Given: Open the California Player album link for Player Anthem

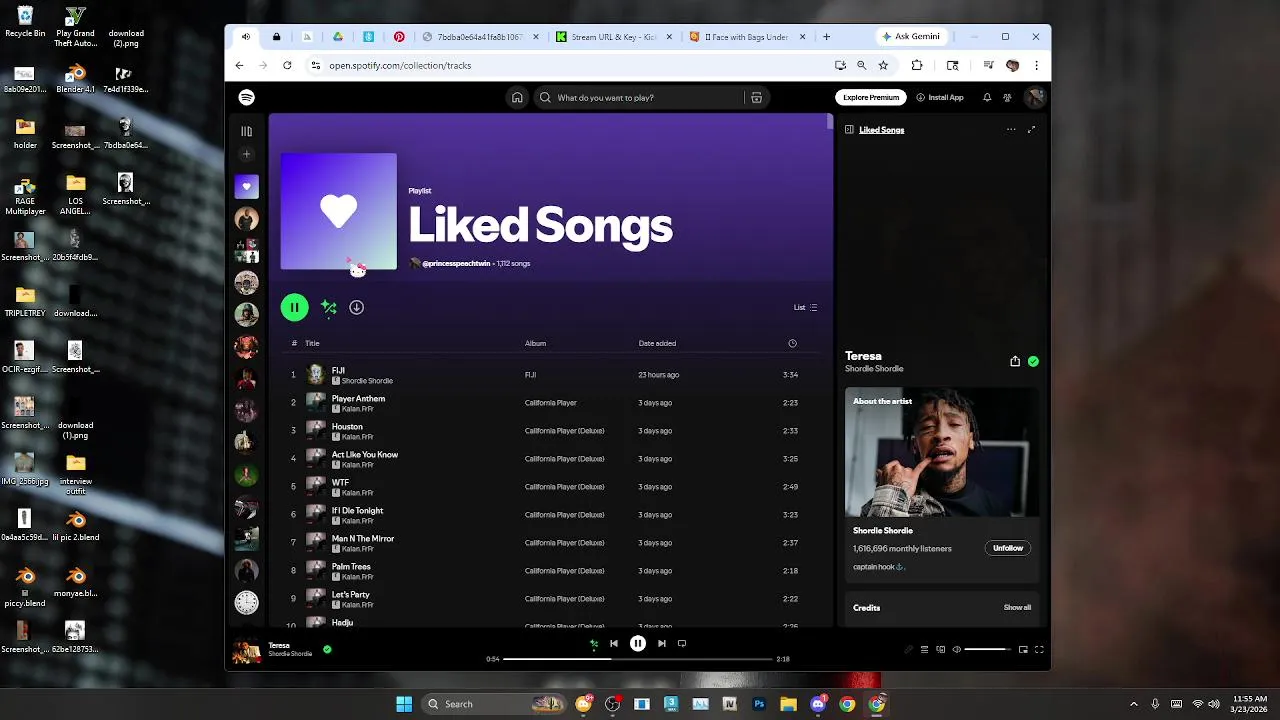Looking at the screenshot, I should pyautogui.click(x=551, y=403).
